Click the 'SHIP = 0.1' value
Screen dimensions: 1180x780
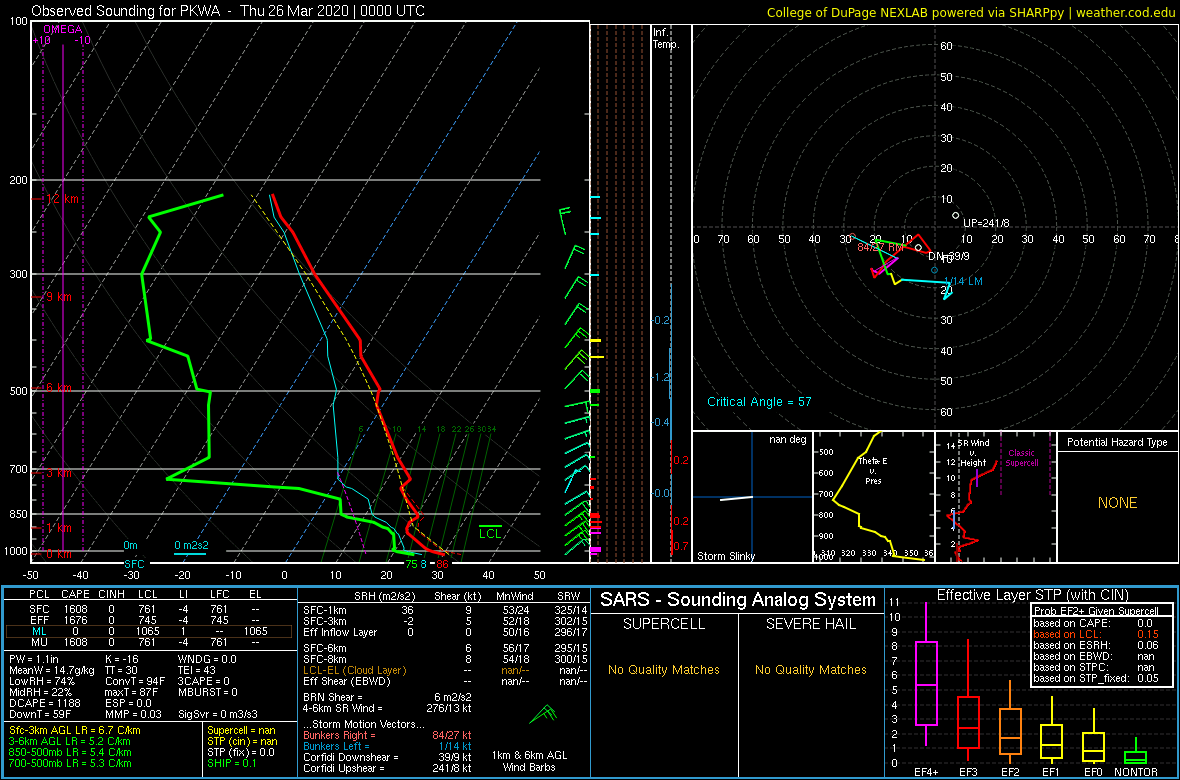click(233, 762)
